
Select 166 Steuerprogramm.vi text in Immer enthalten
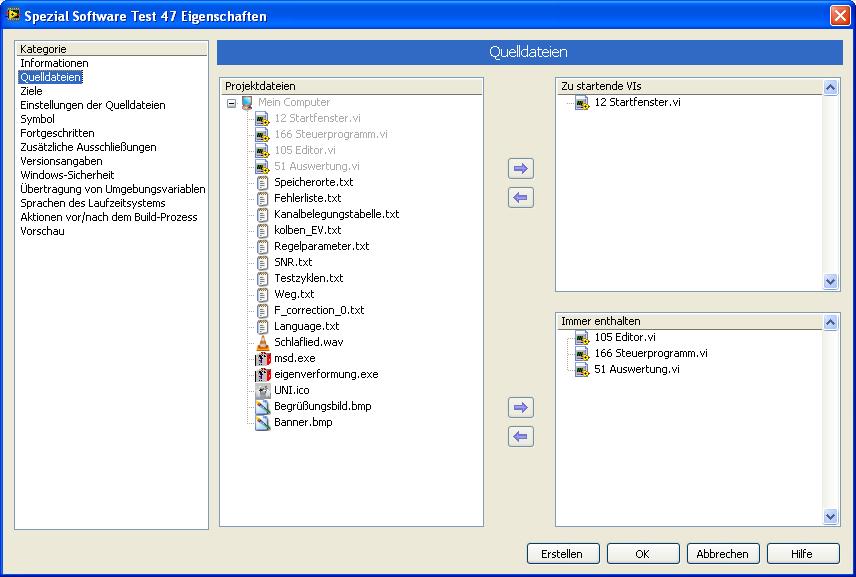click(651, 354)
